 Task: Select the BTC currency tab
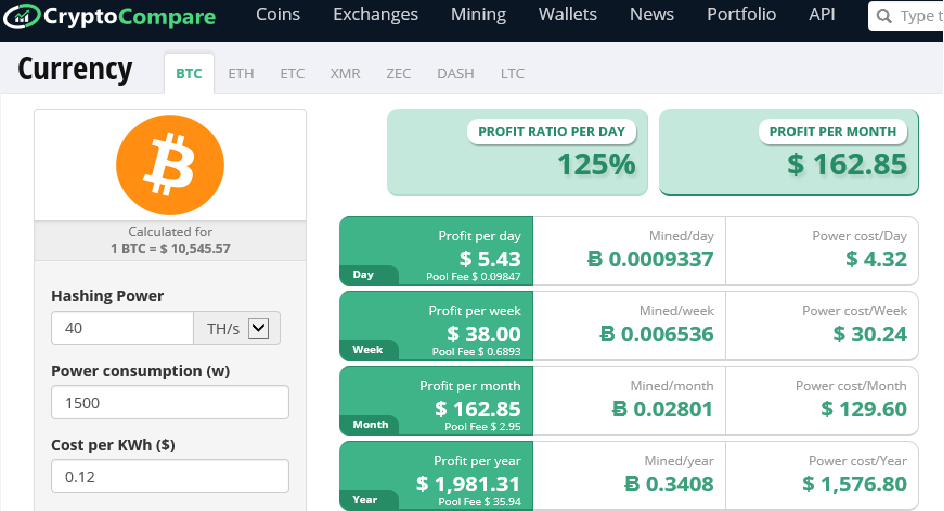(189, 73)
